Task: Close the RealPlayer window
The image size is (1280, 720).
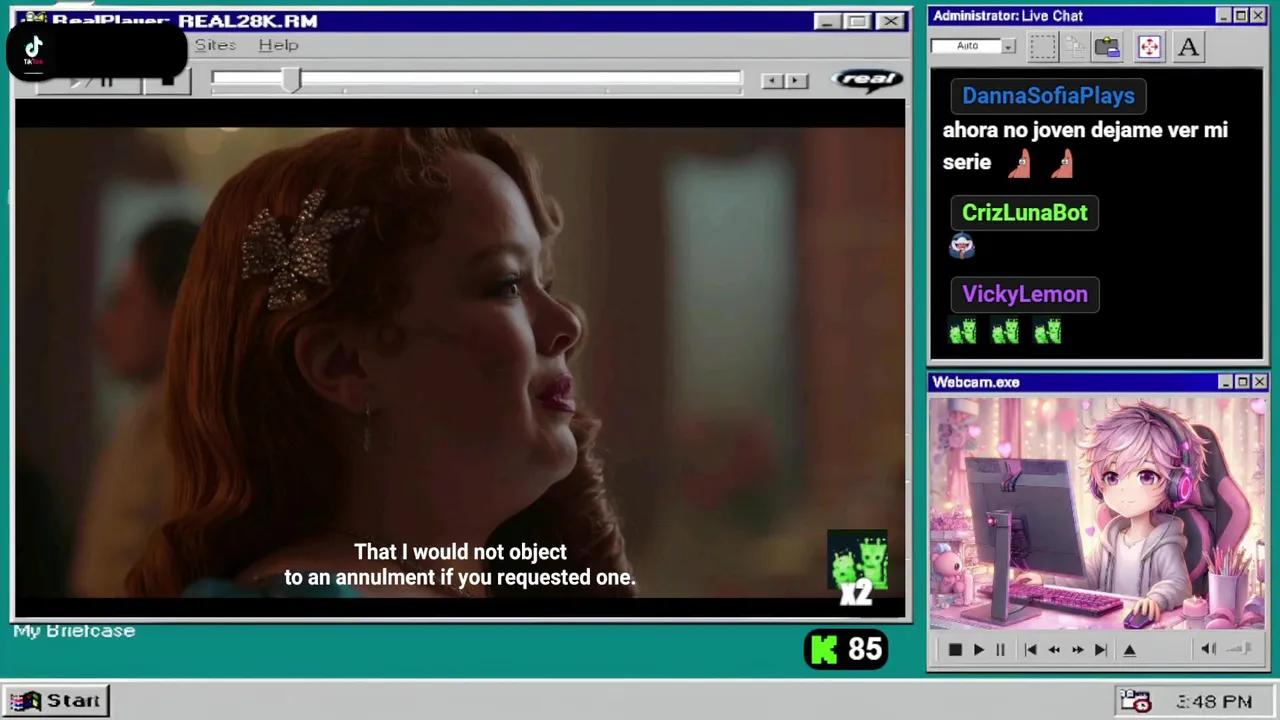Action: [889, 21]
